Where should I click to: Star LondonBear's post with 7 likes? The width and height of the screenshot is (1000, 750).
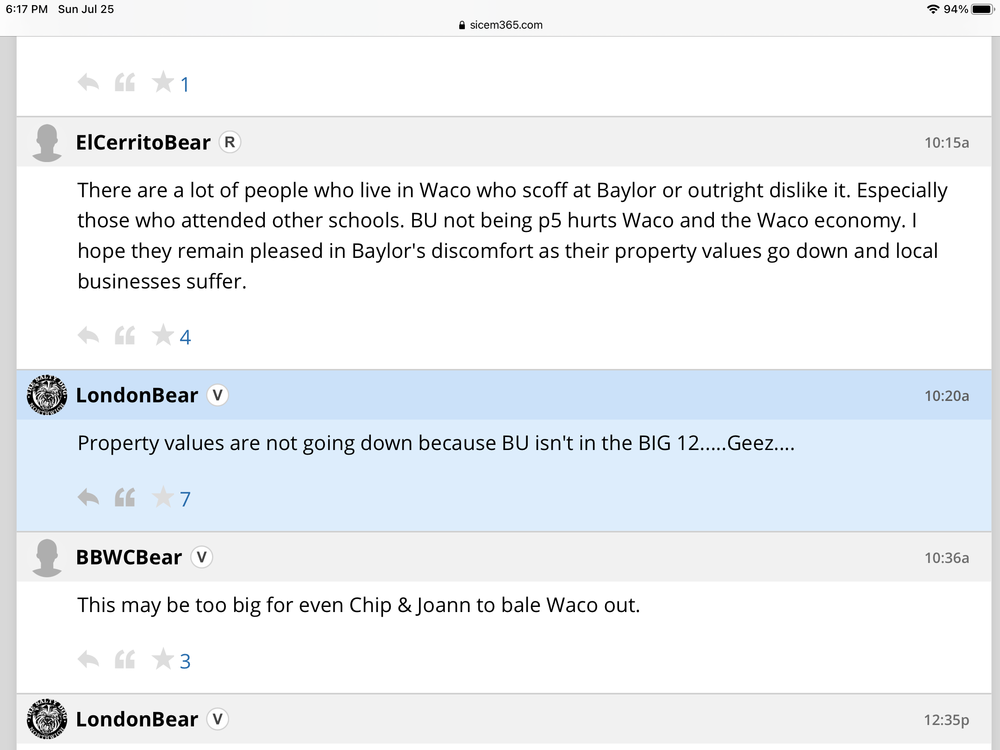tap(163, 497)
